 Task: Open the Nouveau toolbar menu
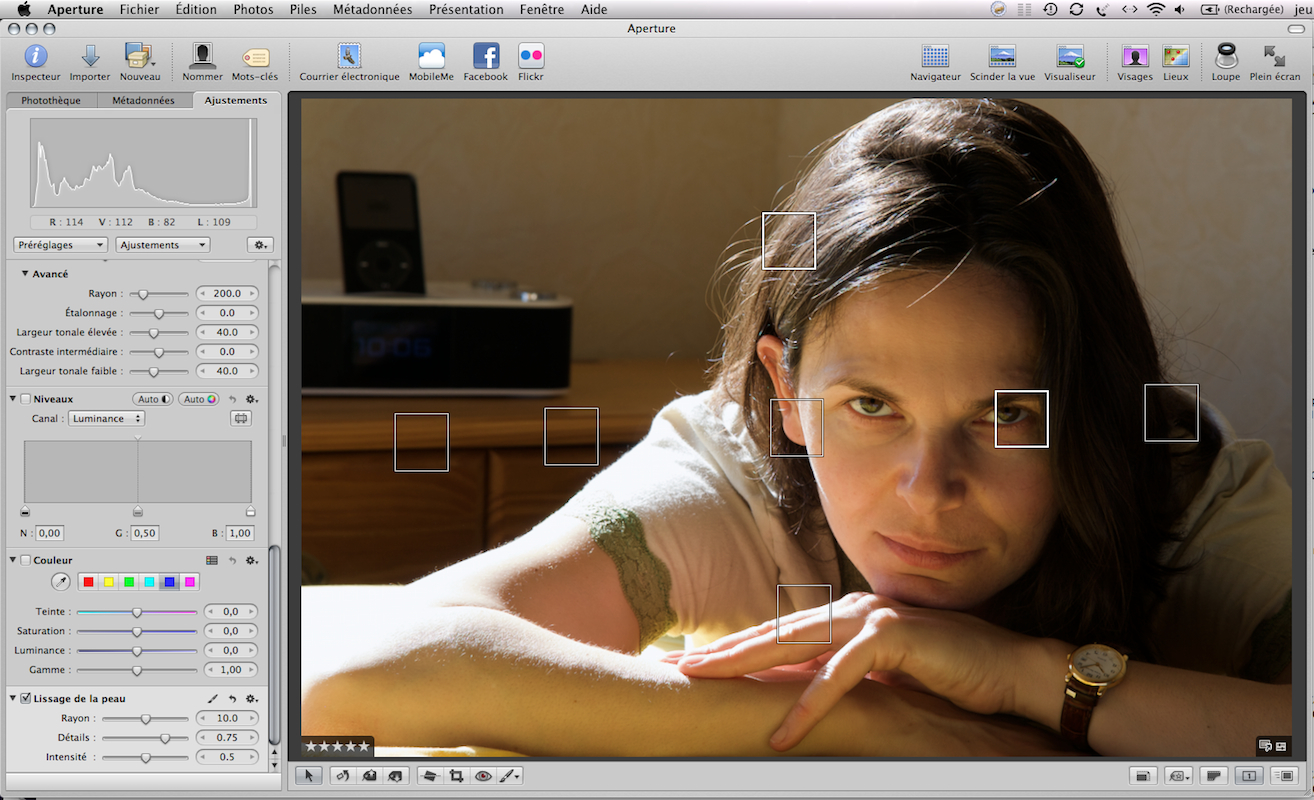tap(140, 62)
